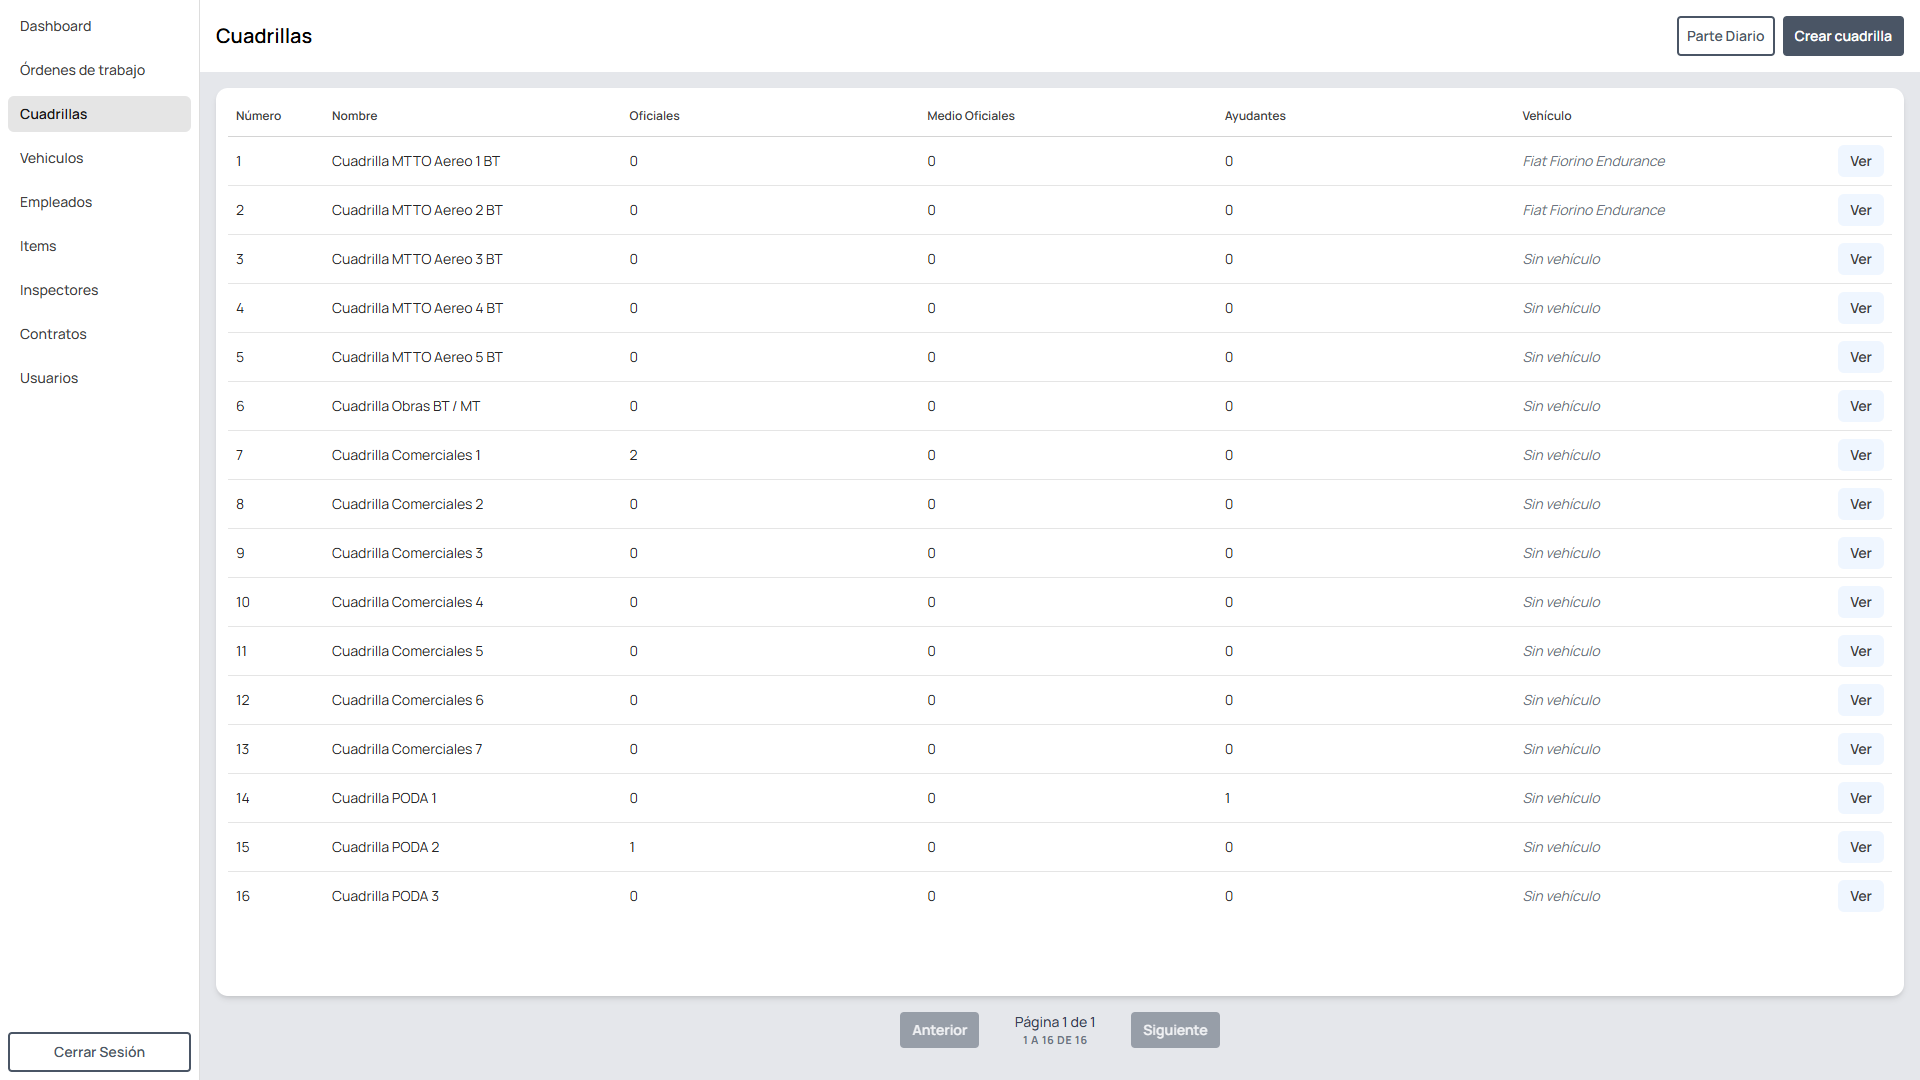Click Ver for Cuadrilla Comerciales 2
1920x1080 pixels.
pyautogui.click(x=1860, y=504)
